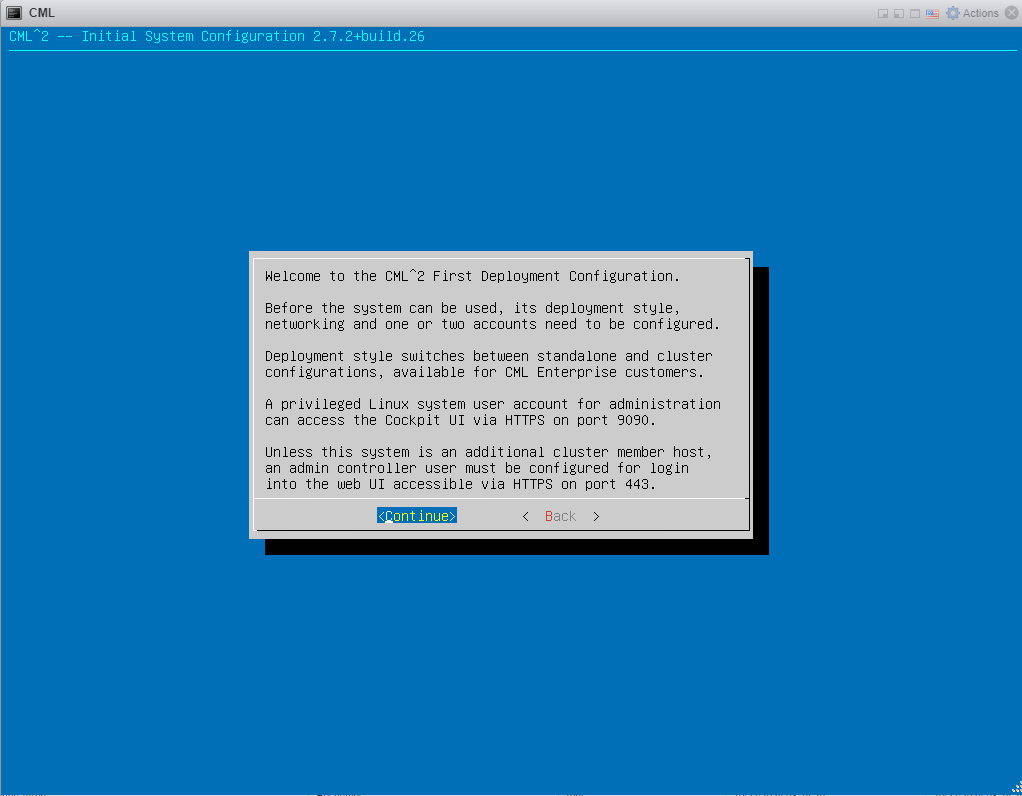
Task: Click the CML window title text
Action: coord(42,13)
